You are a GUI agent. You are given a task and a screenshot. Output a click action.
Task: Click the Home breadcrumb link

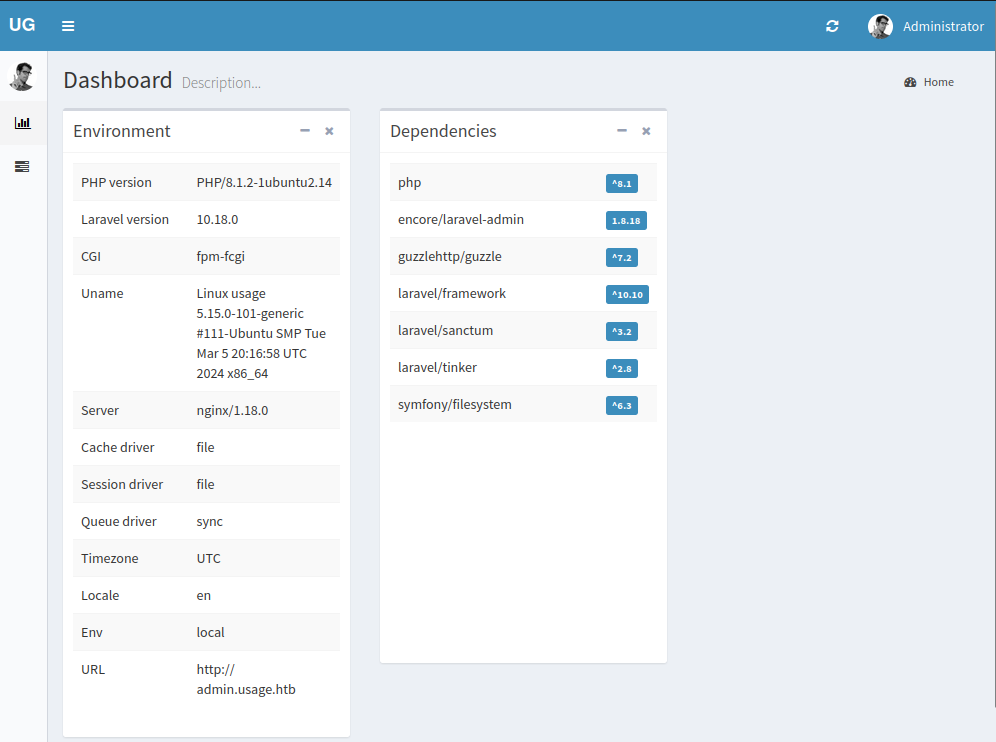point(938,82)
